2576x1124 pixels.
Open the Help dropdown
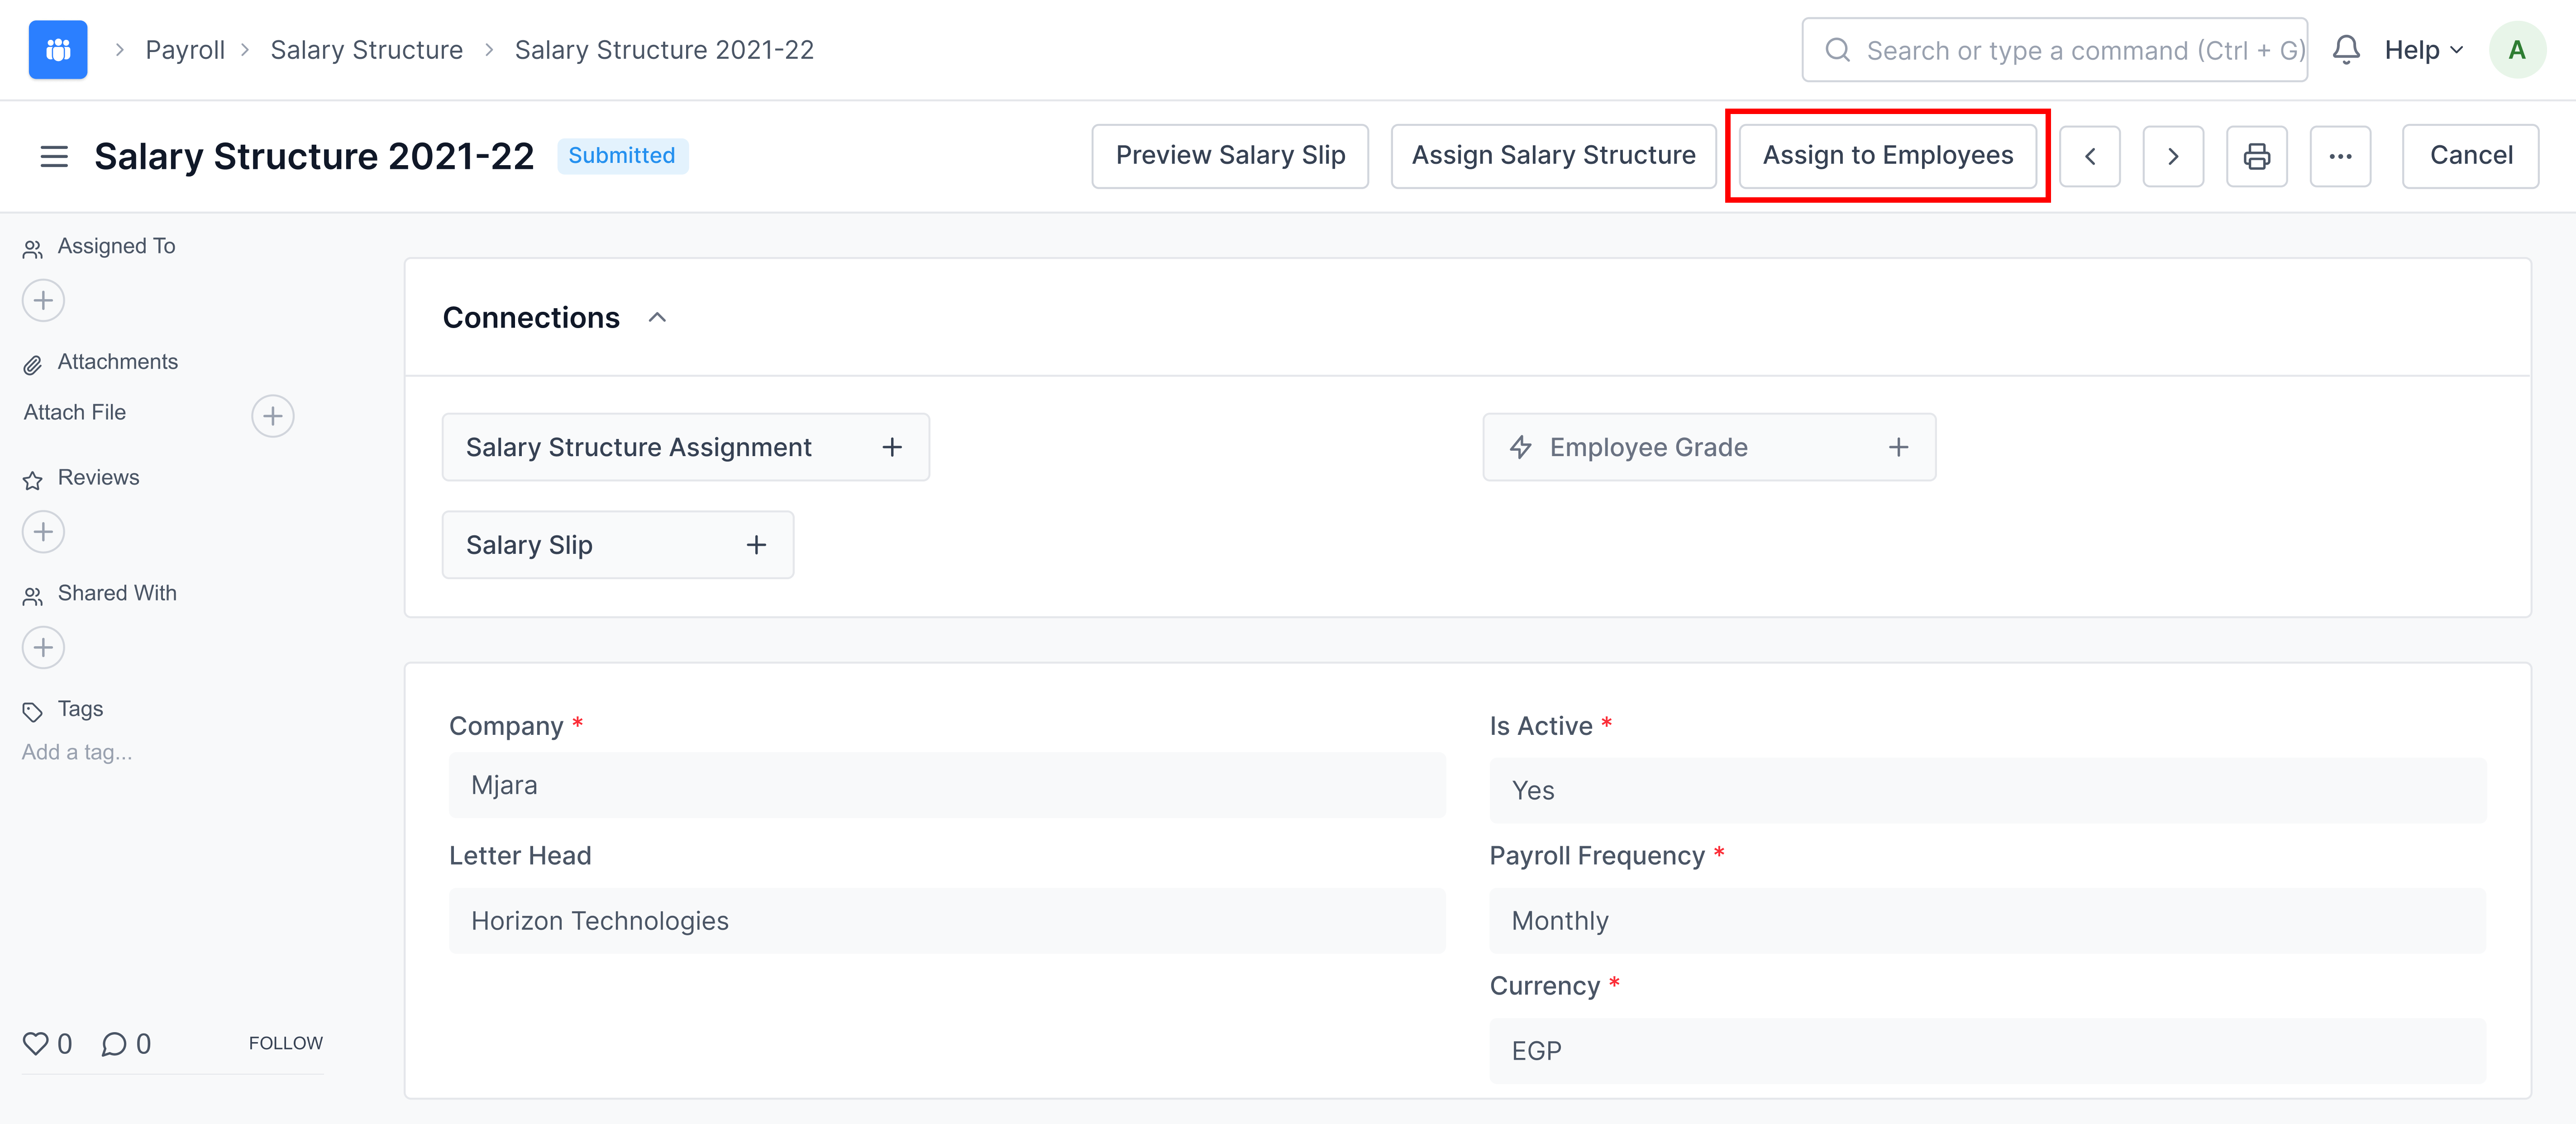pos(2421,49)
